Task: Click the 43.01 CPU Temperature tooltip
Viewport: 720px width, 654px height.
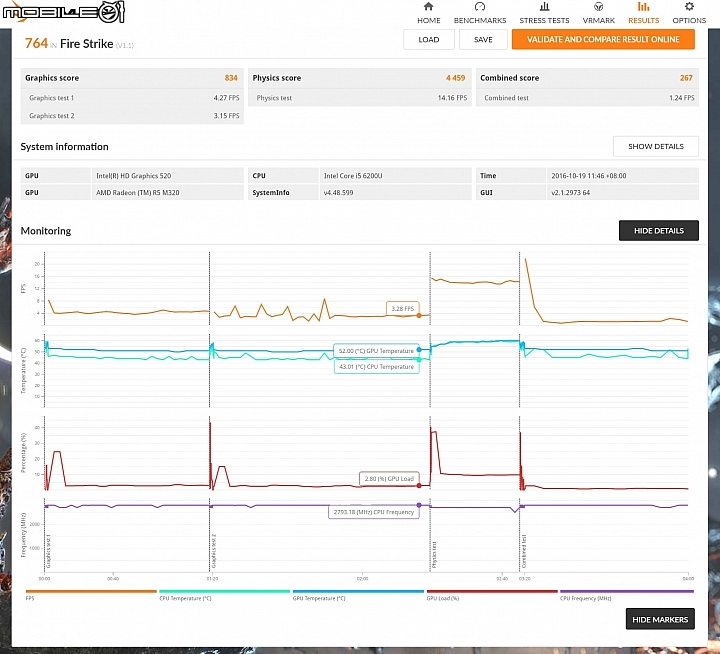Action: point(376,366)
